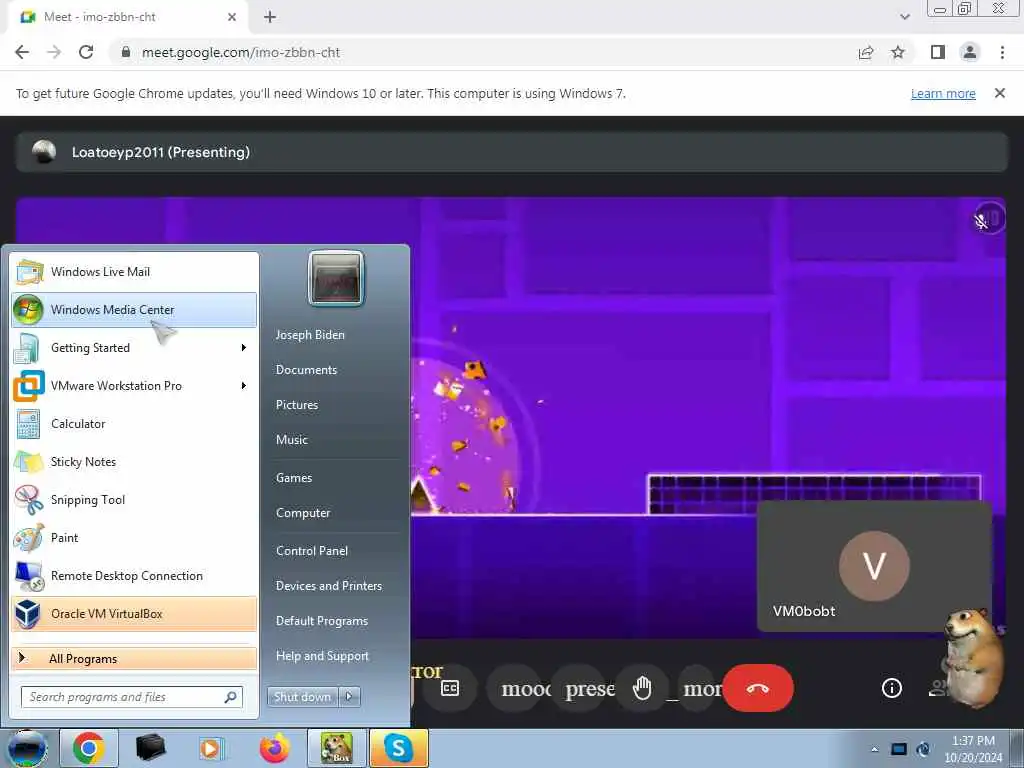Screen dimensions: 1024x768
Task: Open Help and Support
Action: 322,656
